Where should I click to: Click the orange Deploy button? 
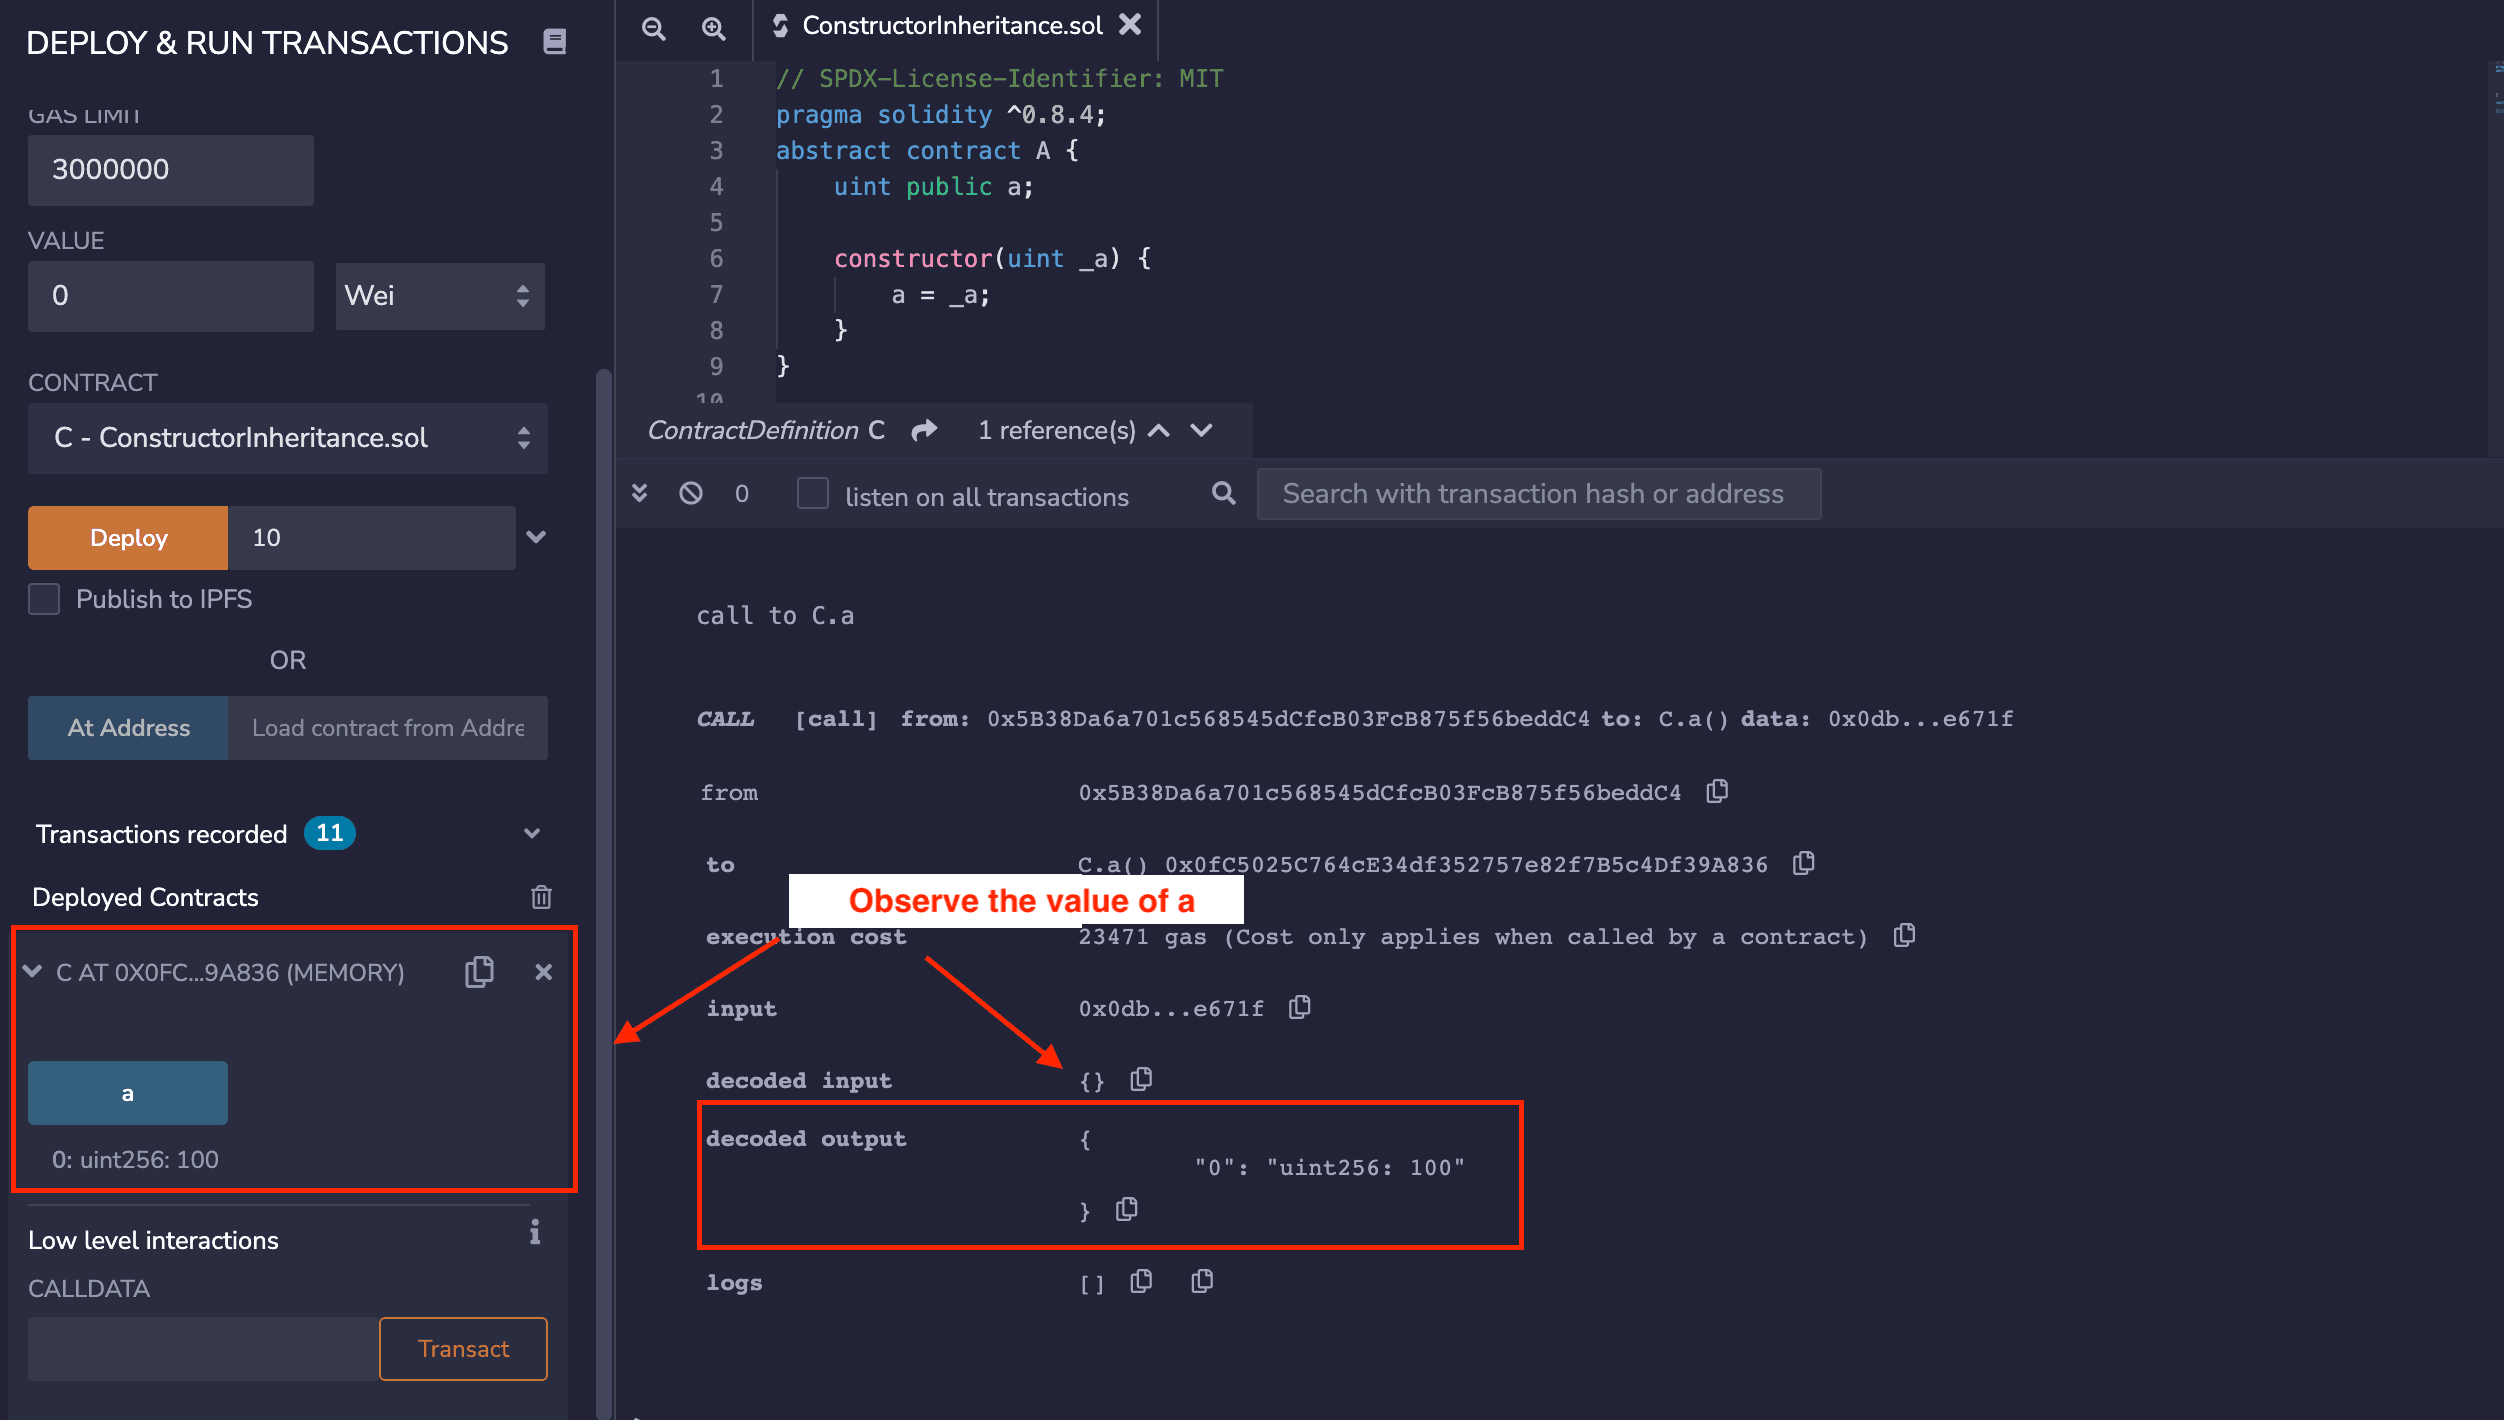point(128,538)
